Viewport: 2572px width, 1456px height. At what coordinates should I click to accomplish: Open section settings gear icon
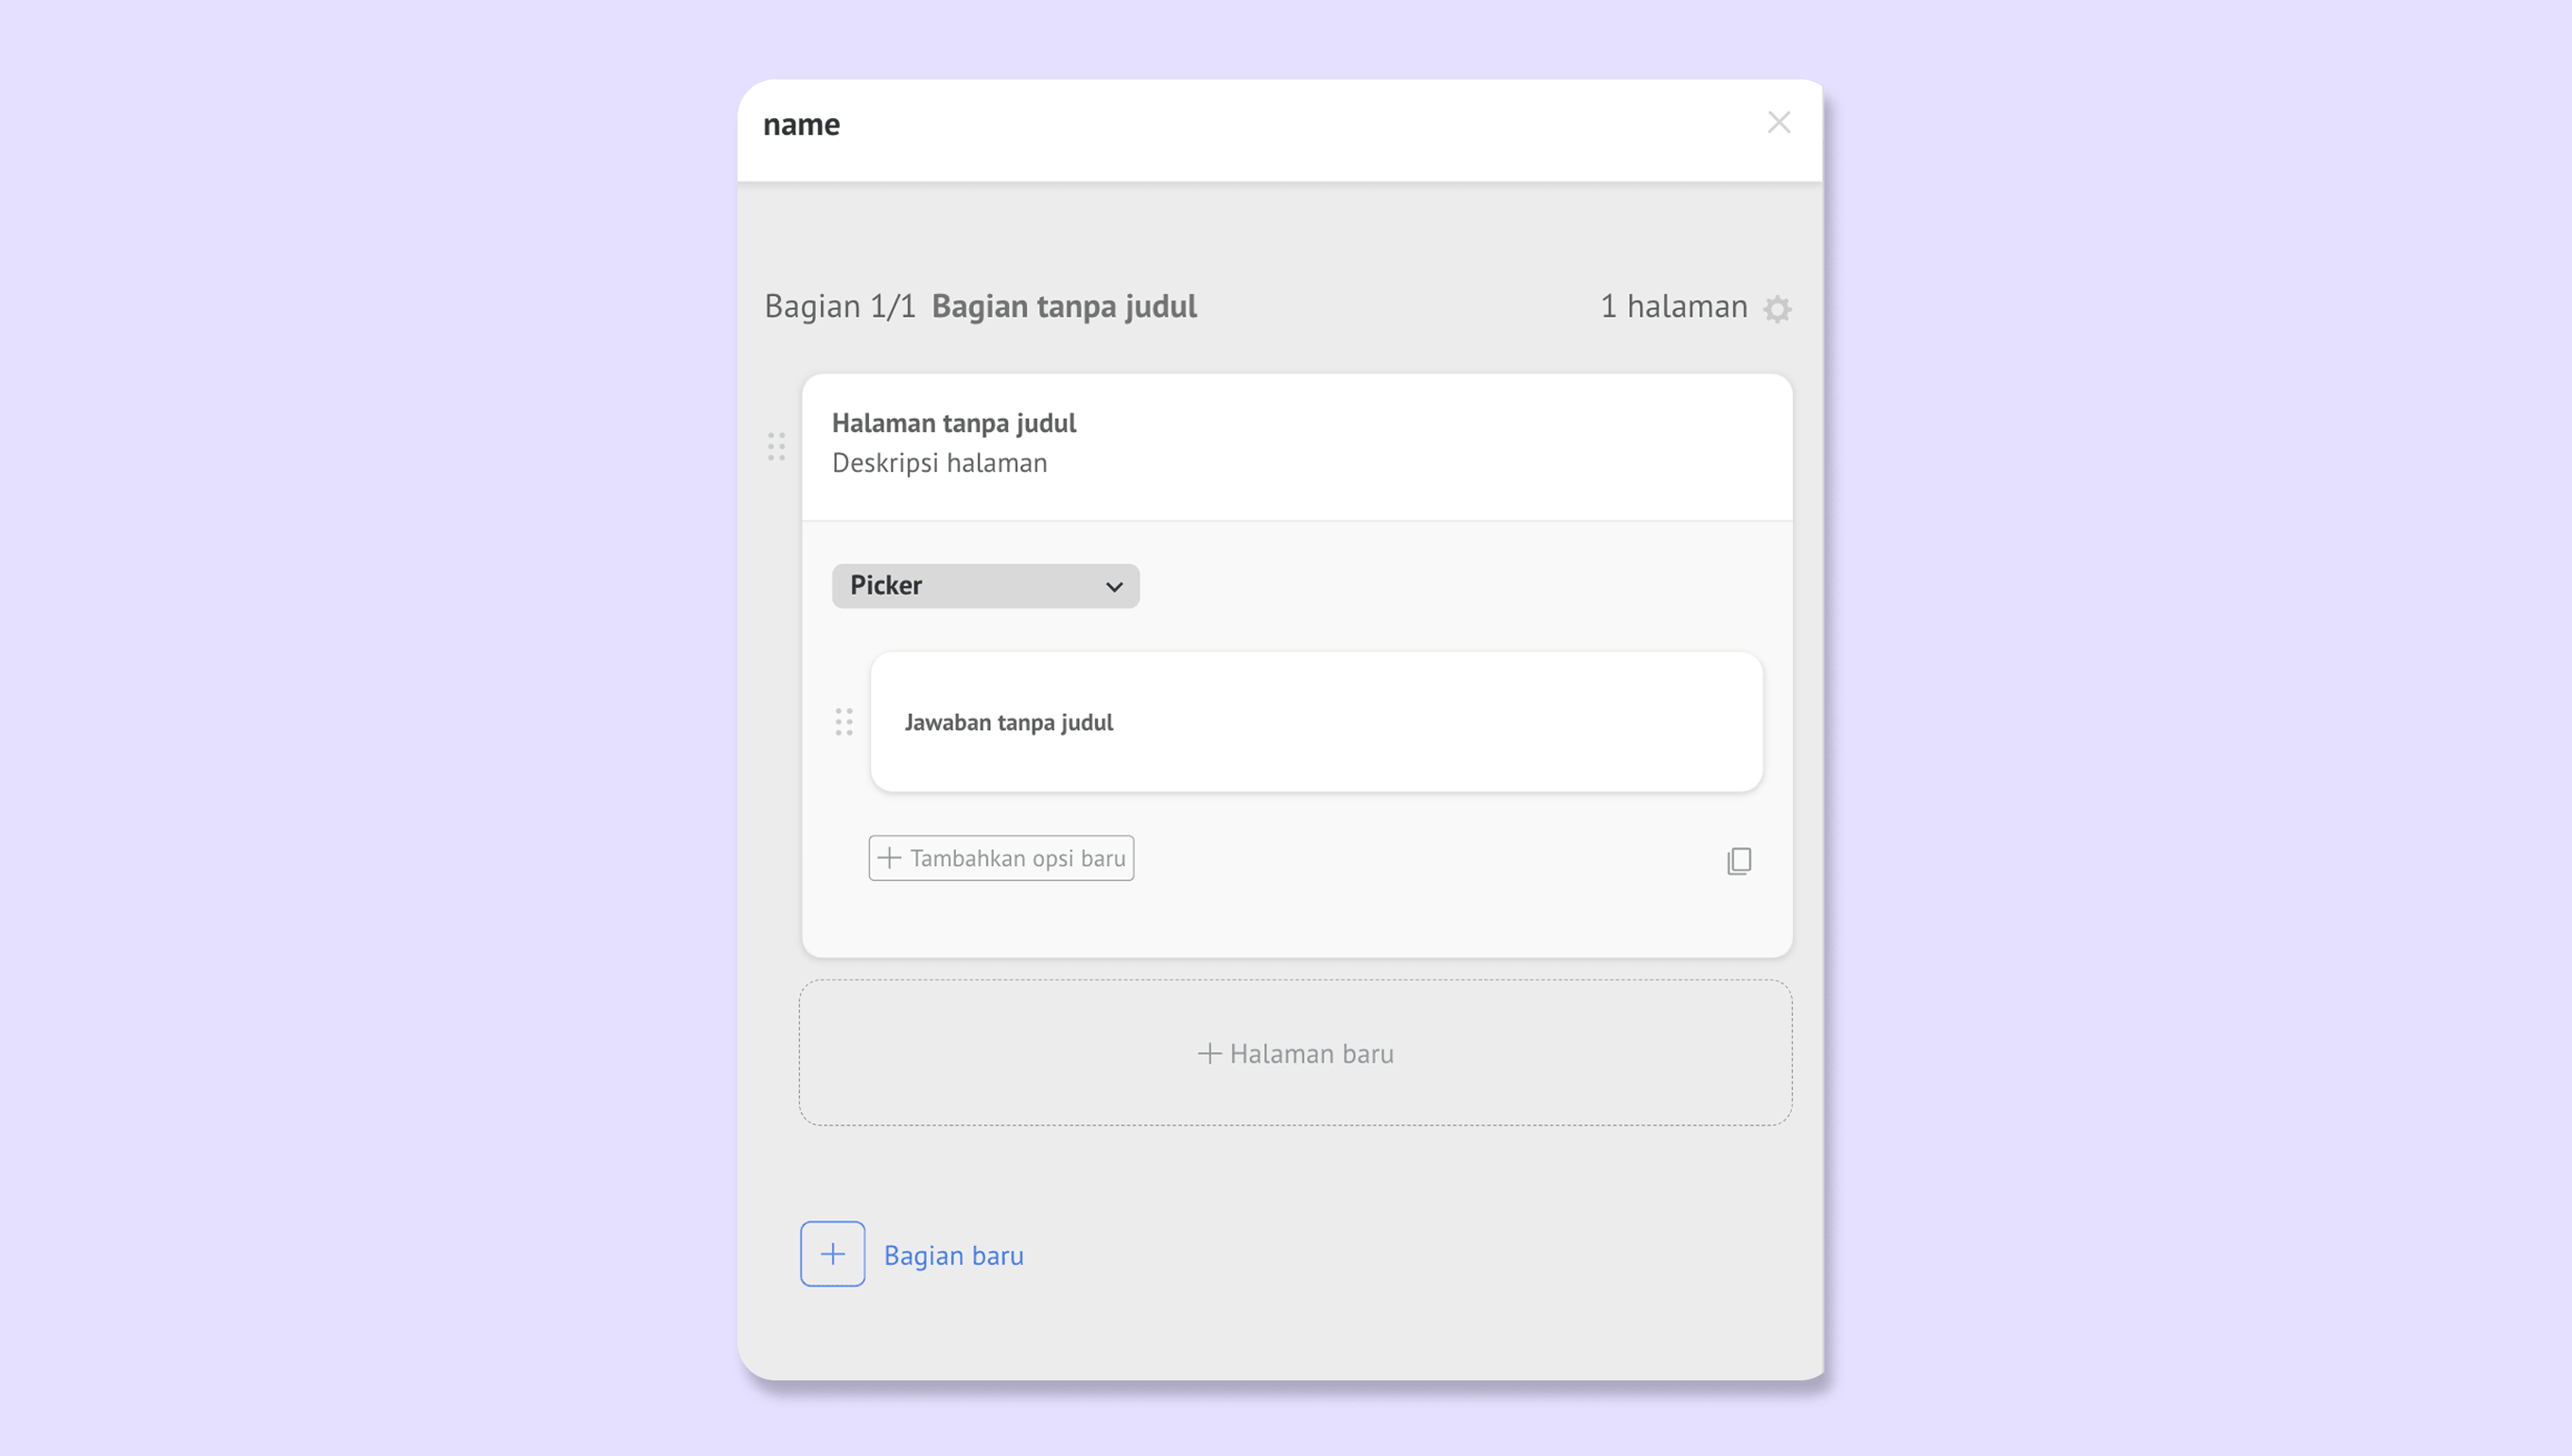tap(1777, 308)
